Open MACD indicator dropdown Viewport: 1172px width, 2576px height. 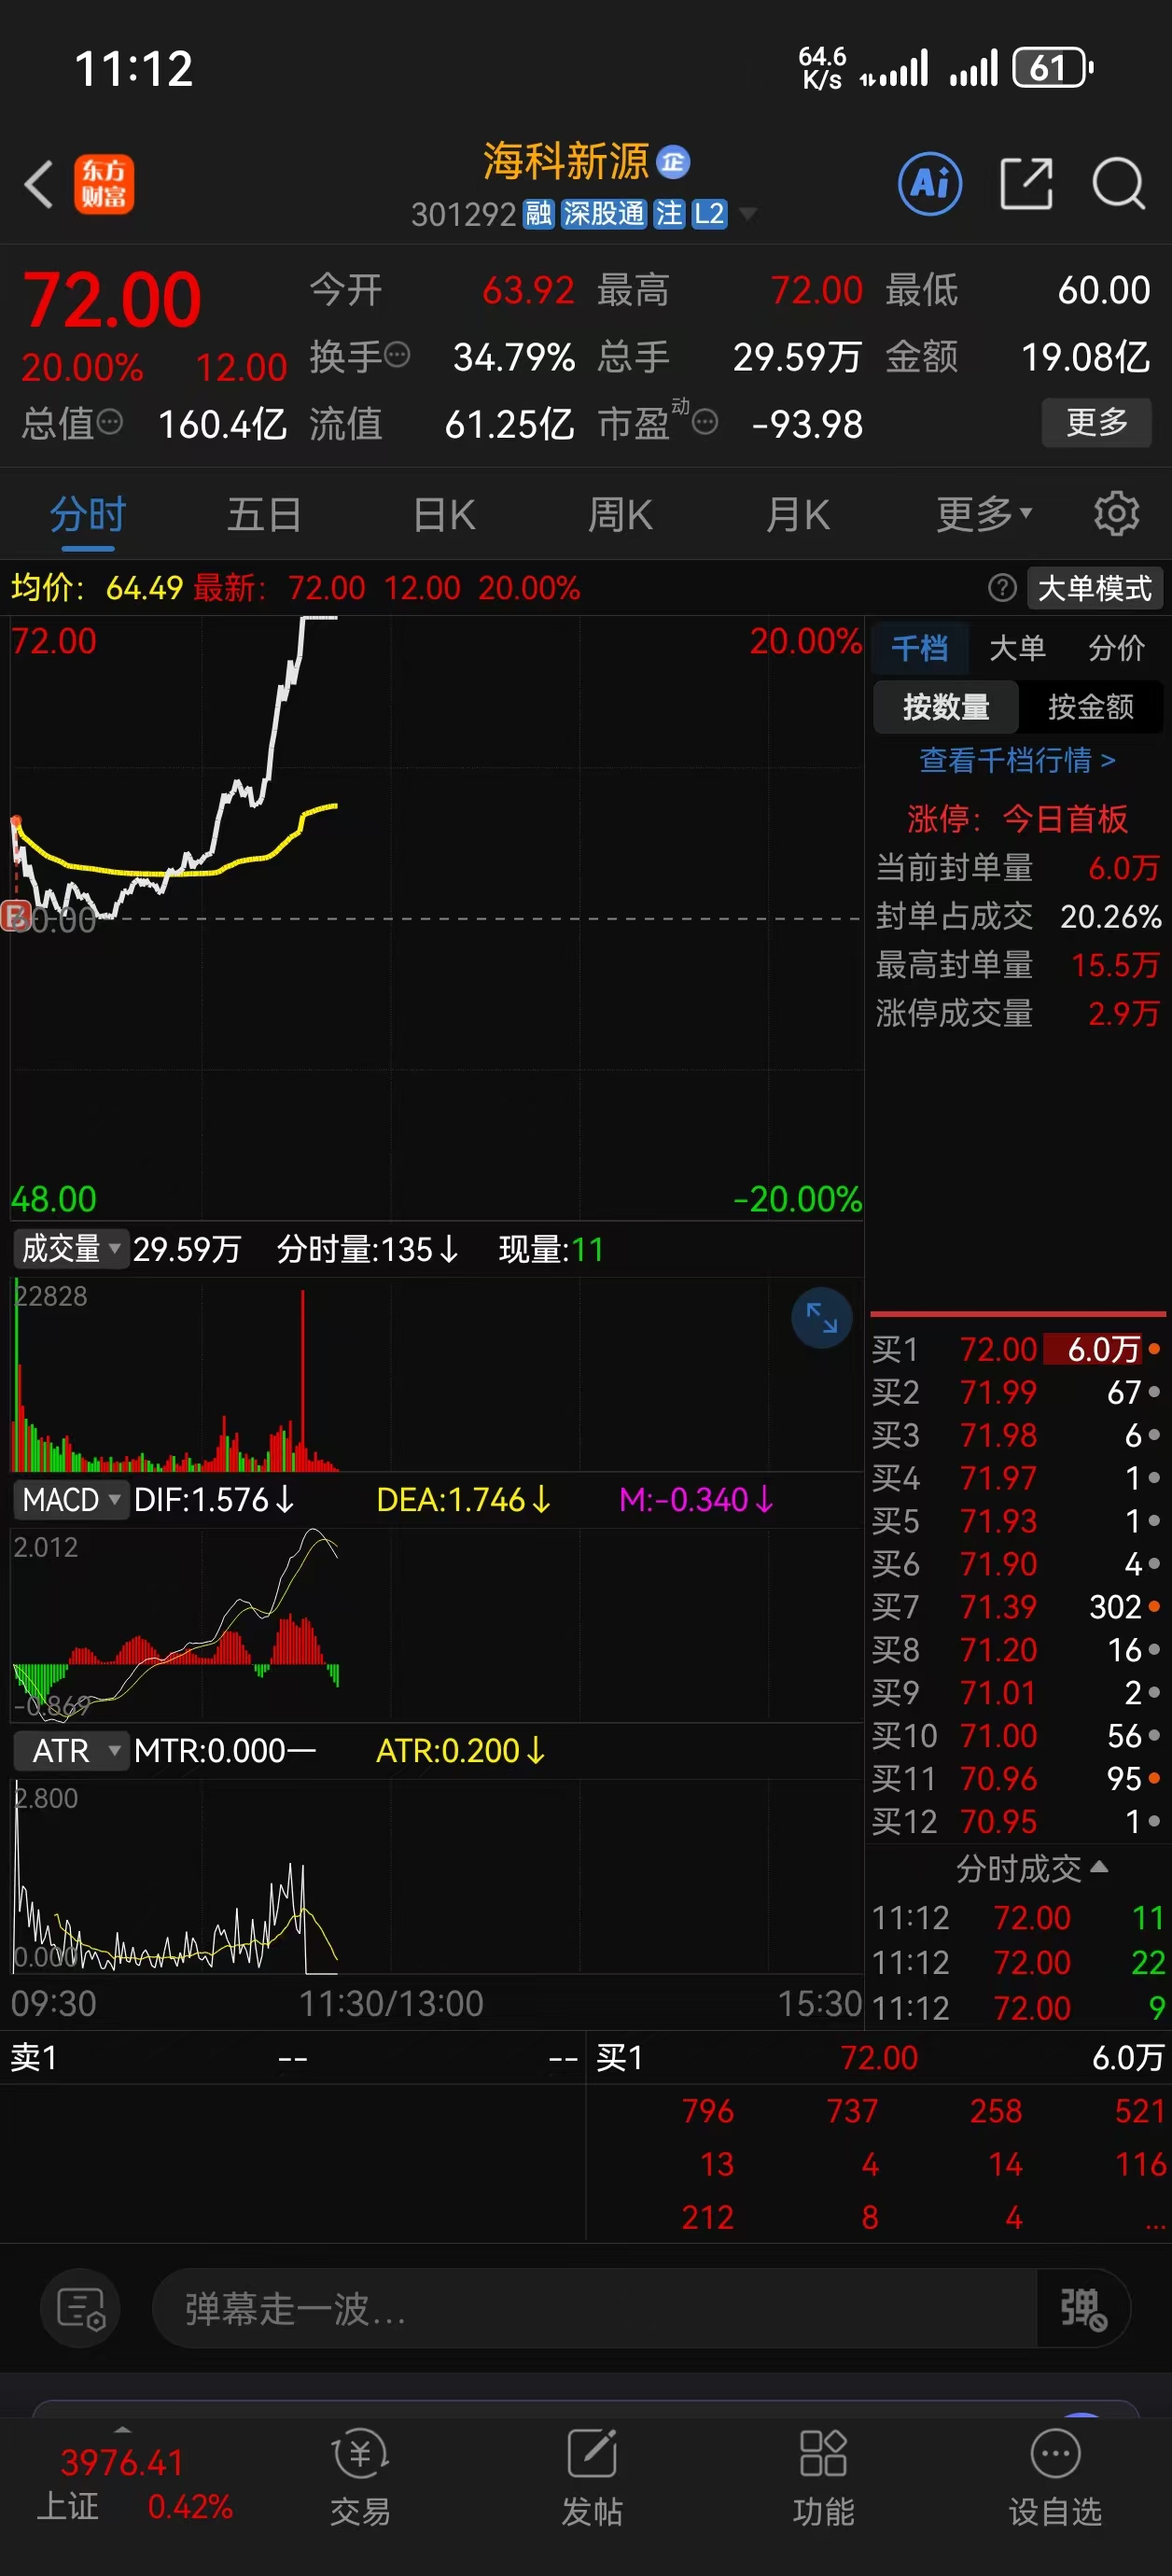(71, 1499)
